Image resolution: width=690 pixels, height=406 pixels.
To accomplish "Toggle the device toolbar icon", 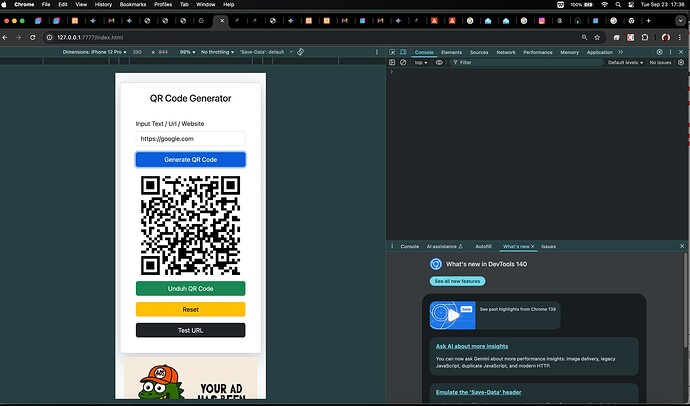I will (x=404, y=51).
